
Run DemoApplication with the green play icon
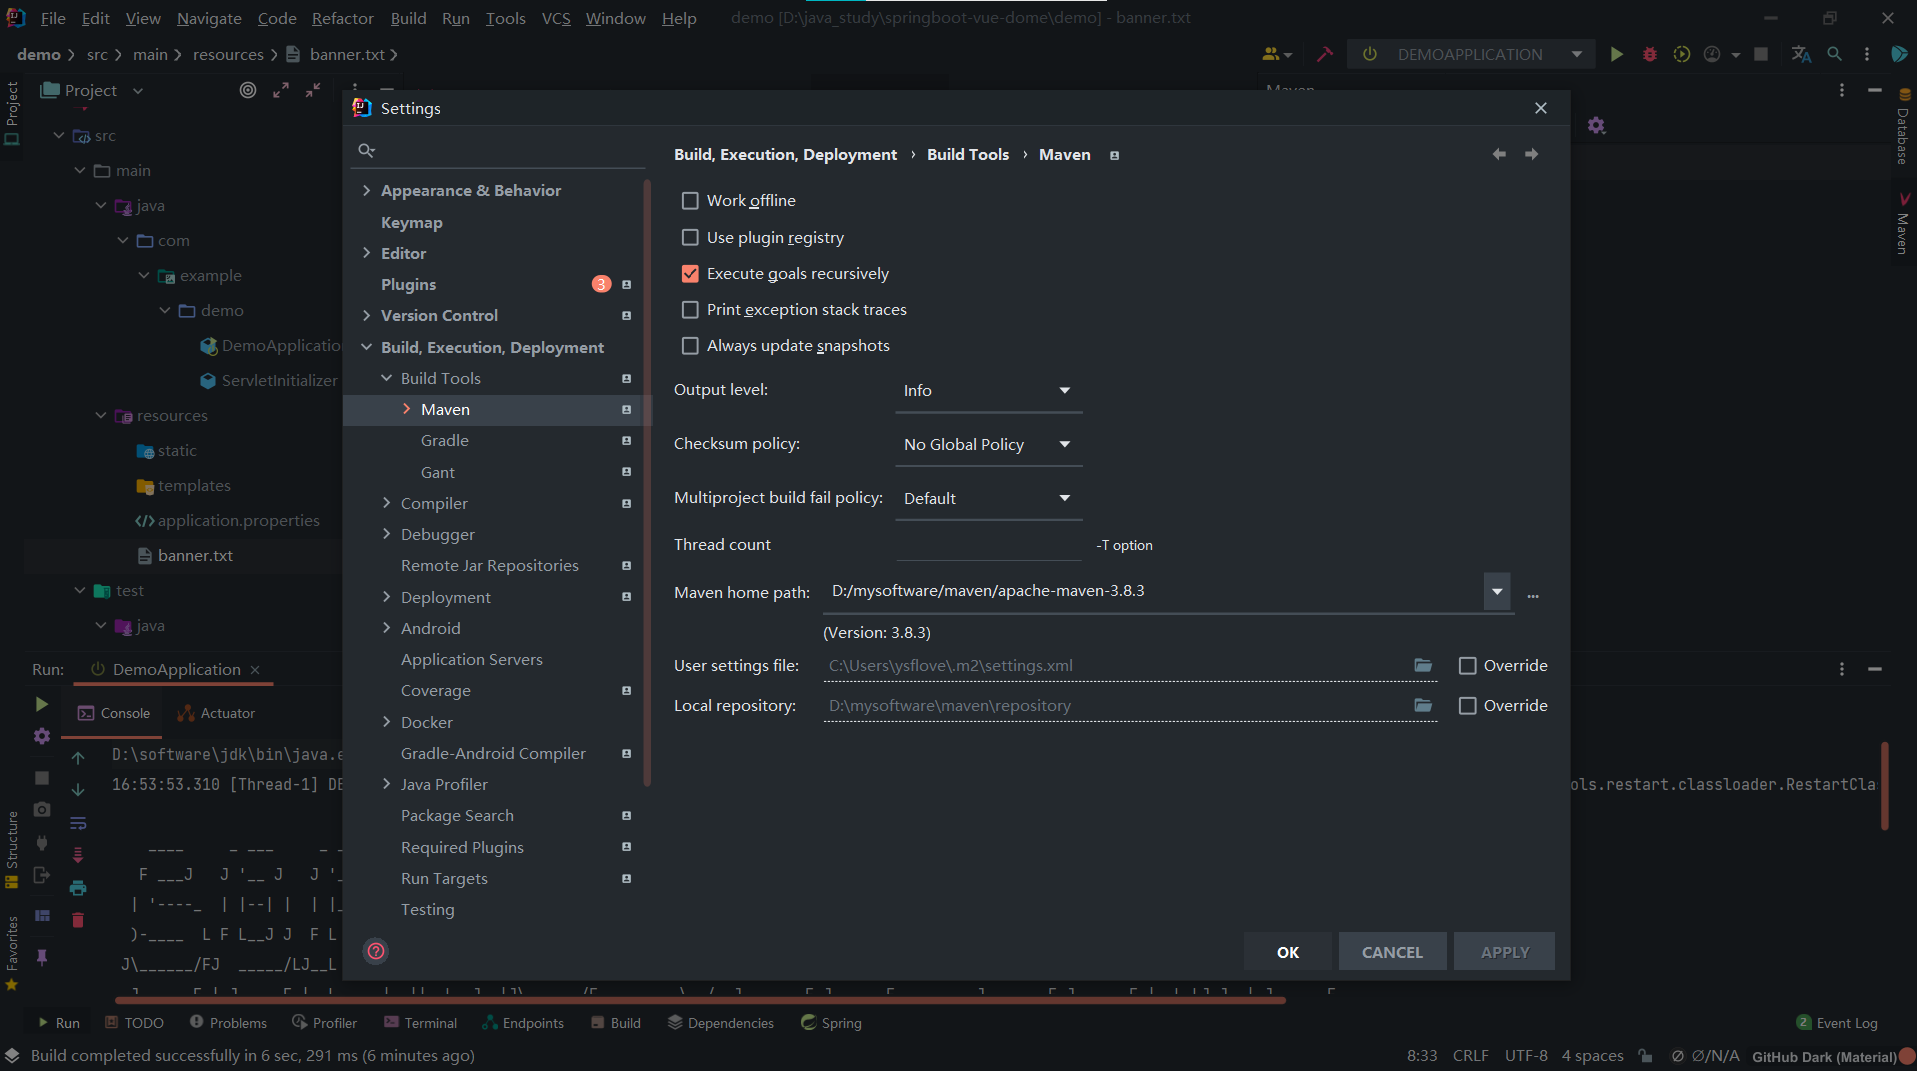[x=1616, y=54]
